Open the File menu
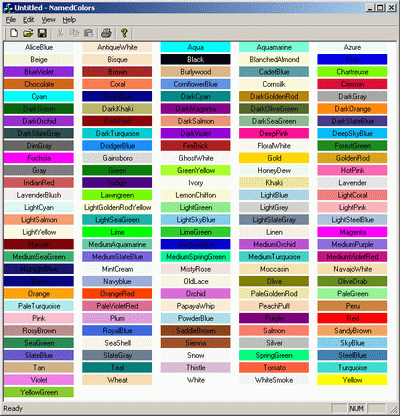400x416 pixels. (x=11, y=20)
